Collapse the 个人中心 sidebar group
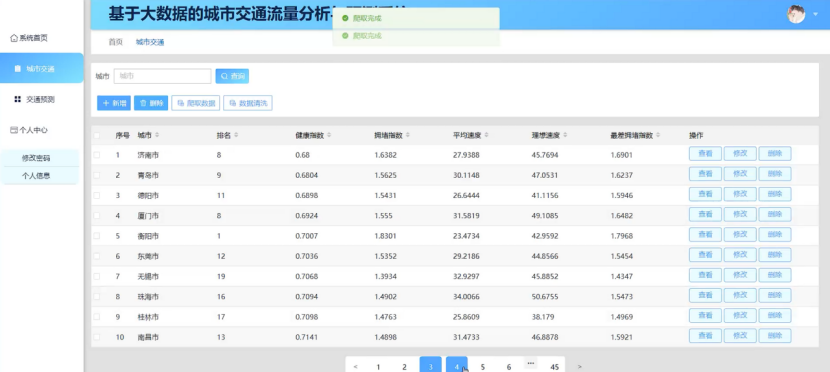 29,130
